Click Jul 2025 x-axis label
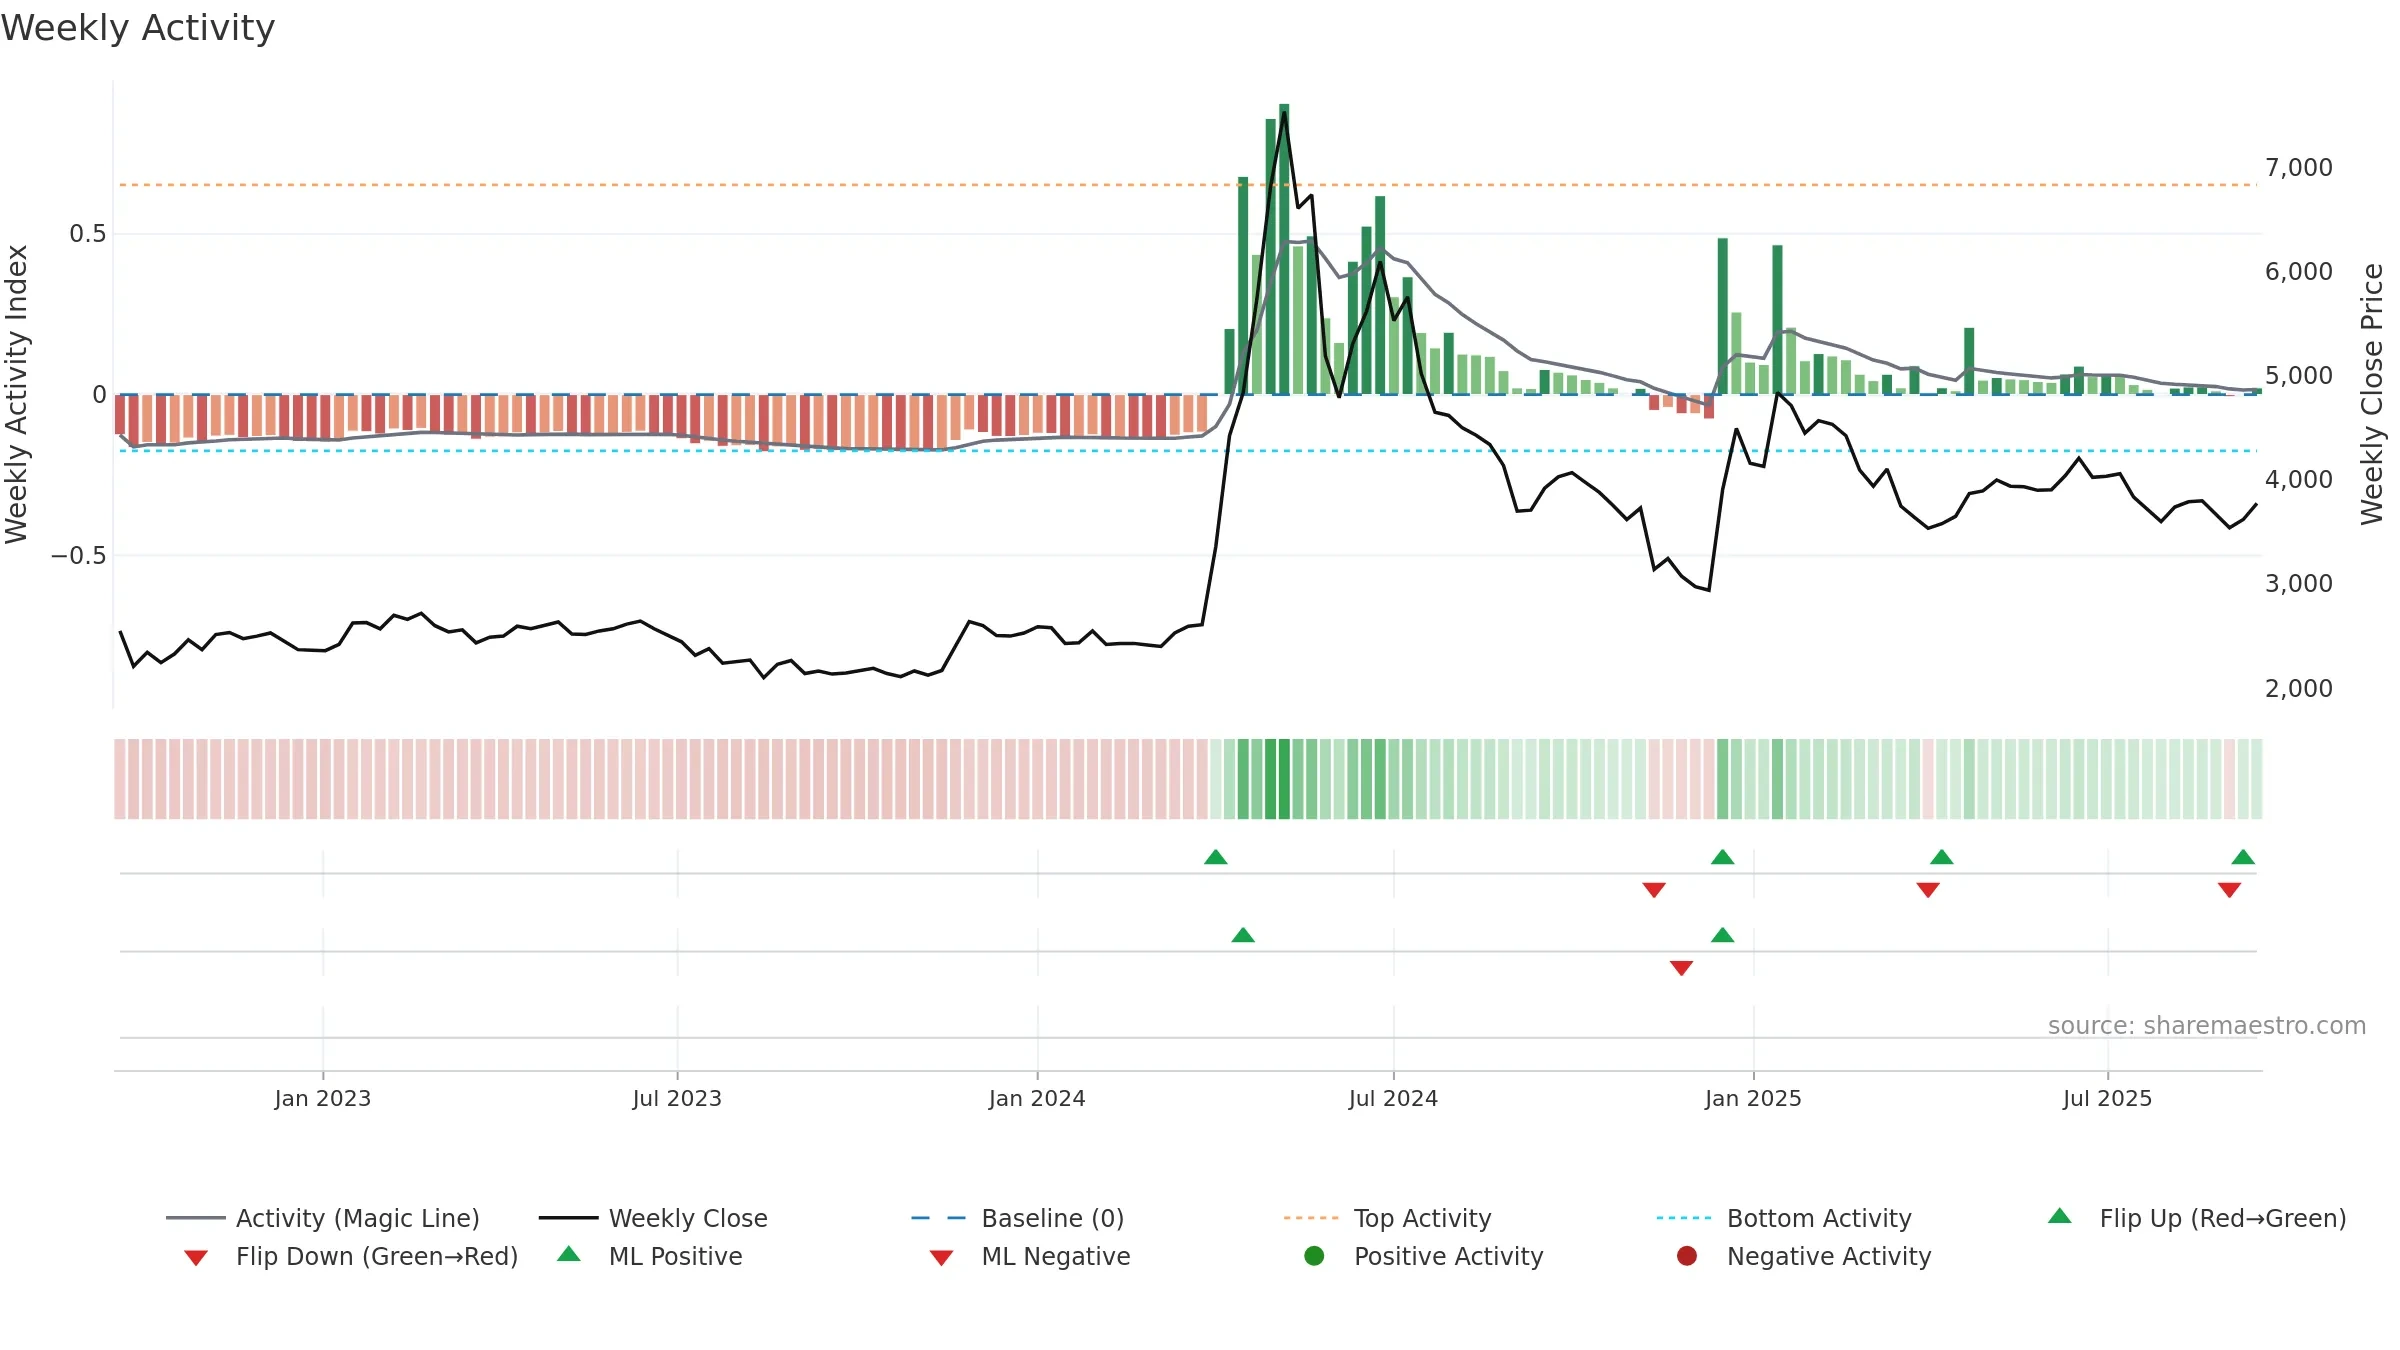2400x1350 pixels. click(2107, 1098)
